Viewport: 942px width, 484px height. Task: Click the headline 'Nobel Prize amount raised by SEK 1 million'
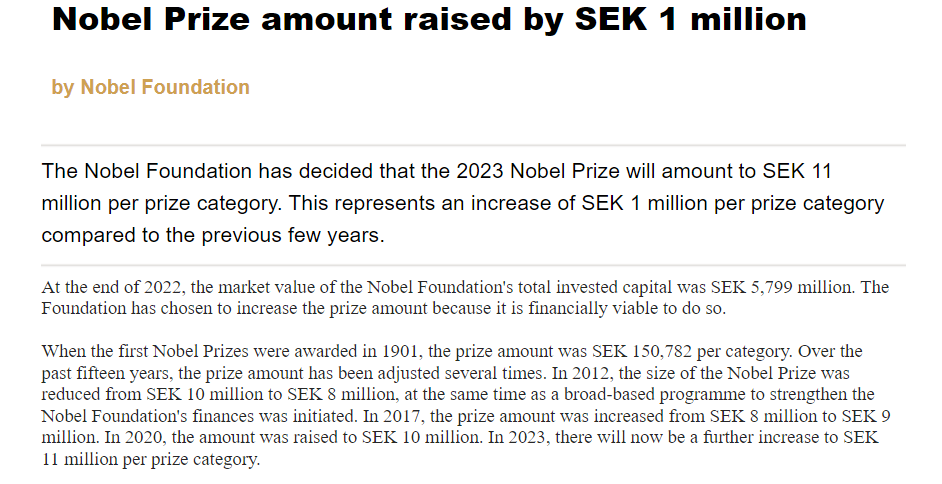pos(429,19)
